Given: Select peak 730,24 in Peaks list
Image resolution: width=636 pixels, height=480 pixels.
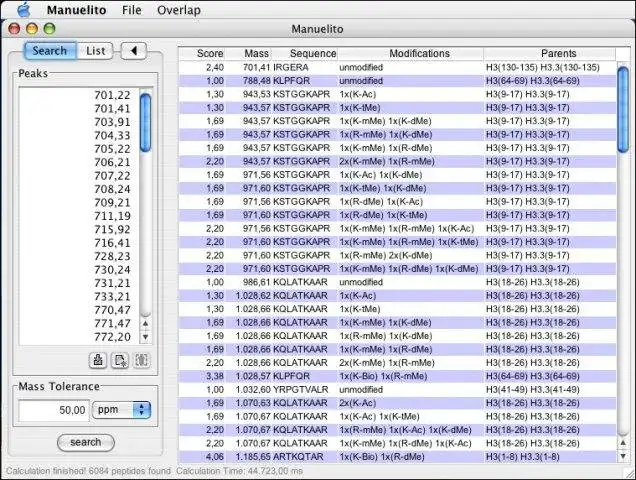Looking at the screenshot, I should coord(112,269).
